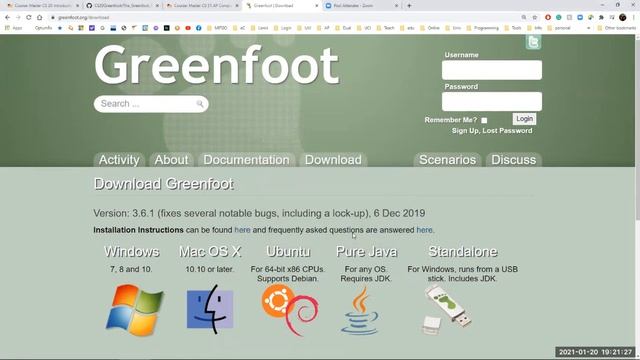The image size is (640, 360).
Task: Click the Windows logo download icon
Action: (135, 310)
